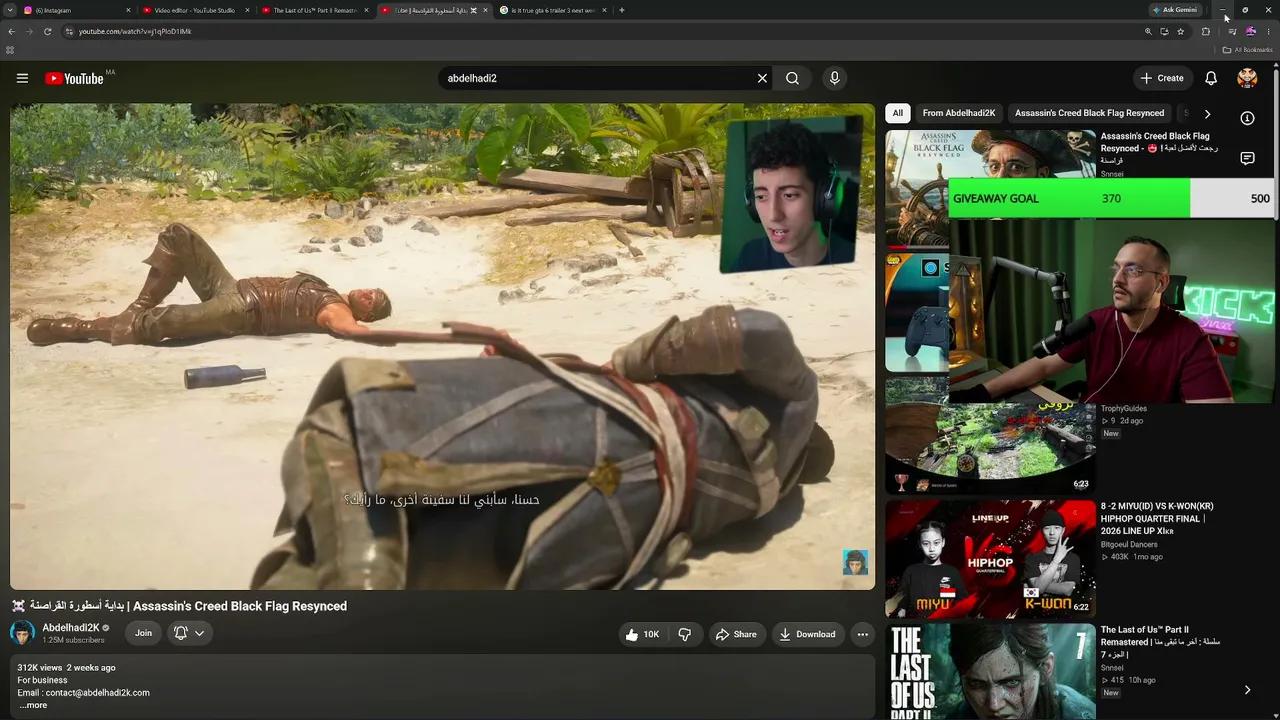Go to the YouTube home logo
Viewport: 1280px width, 720px height.
click(74, 78)
